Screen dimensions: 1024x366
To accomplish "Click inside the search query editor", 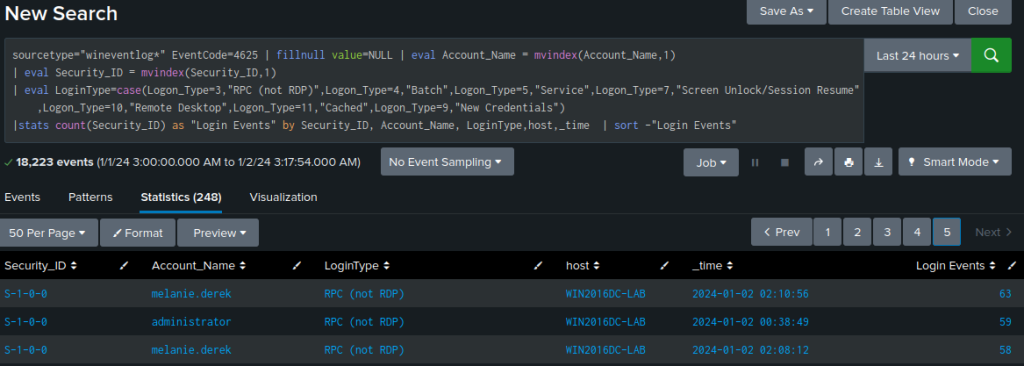I will pos(434,90).
